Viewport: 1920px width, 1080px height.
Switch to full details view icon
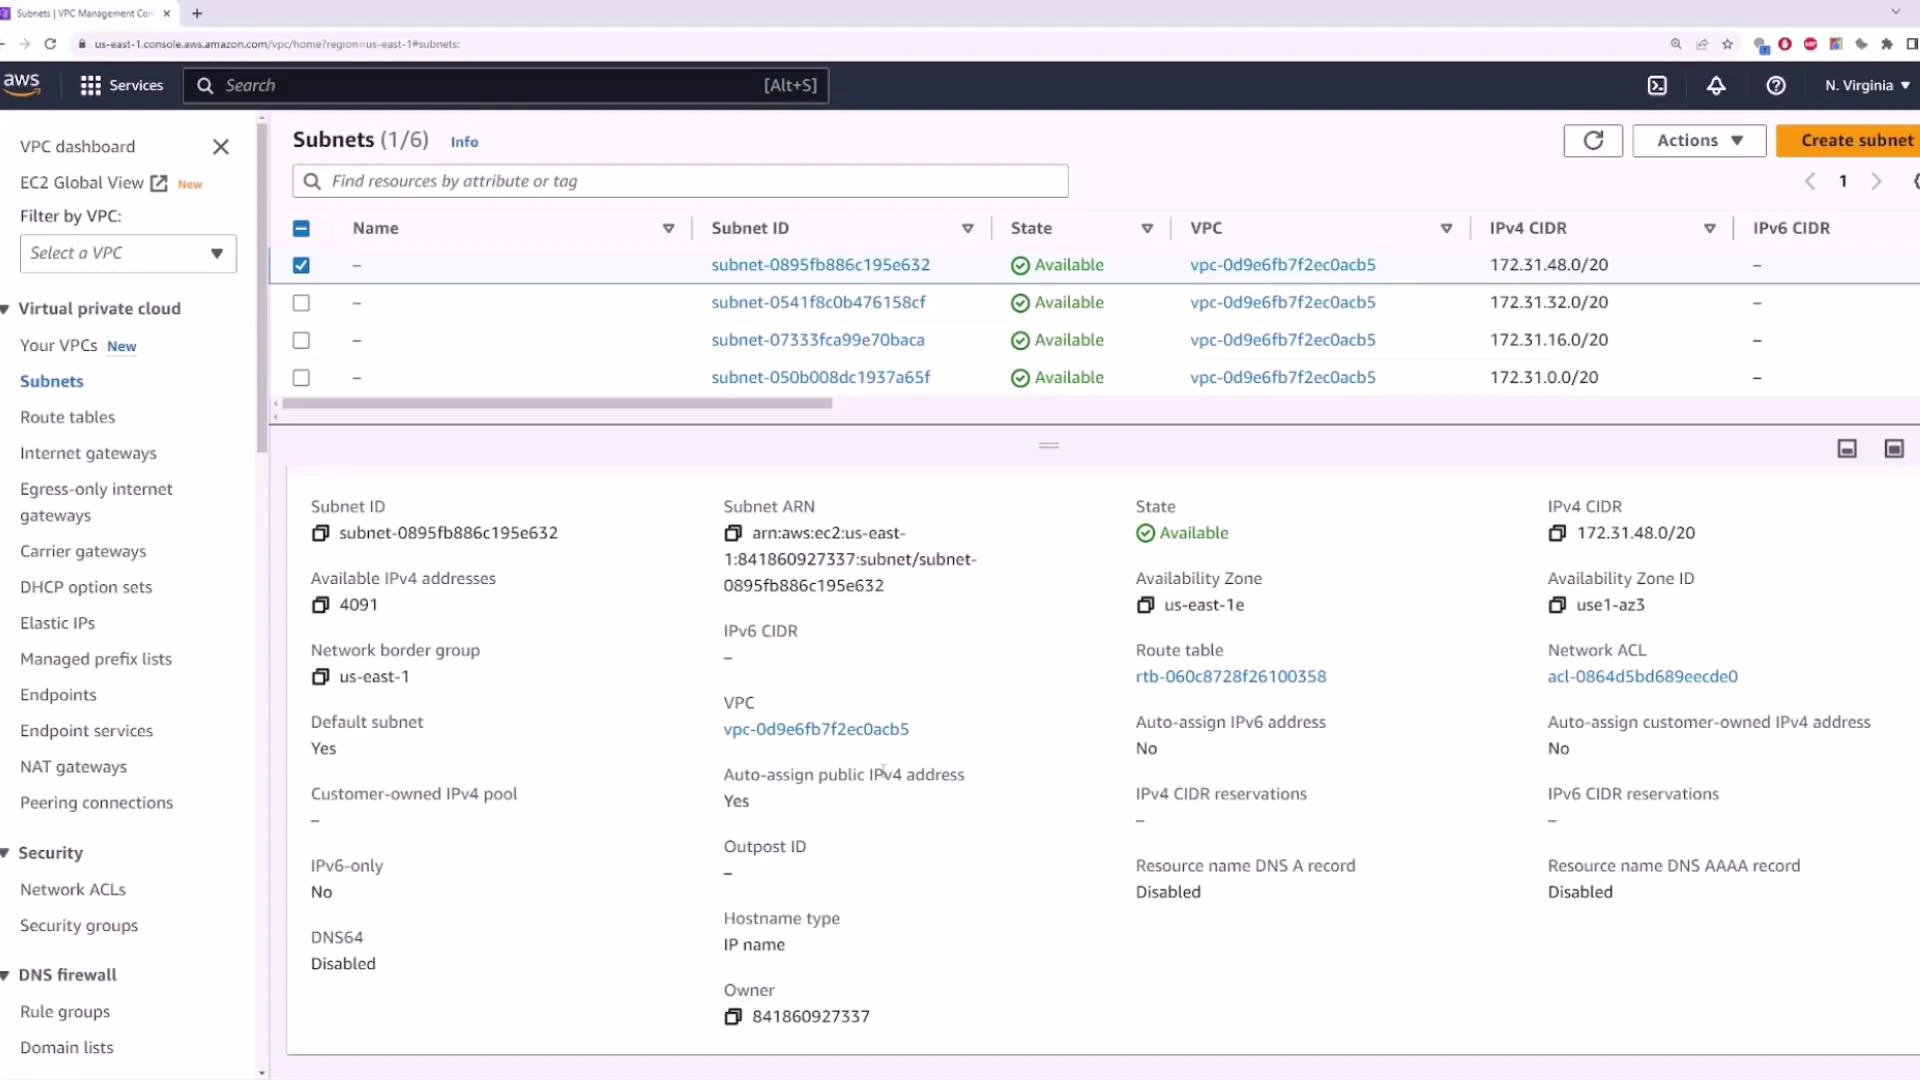coord(1894,449)
